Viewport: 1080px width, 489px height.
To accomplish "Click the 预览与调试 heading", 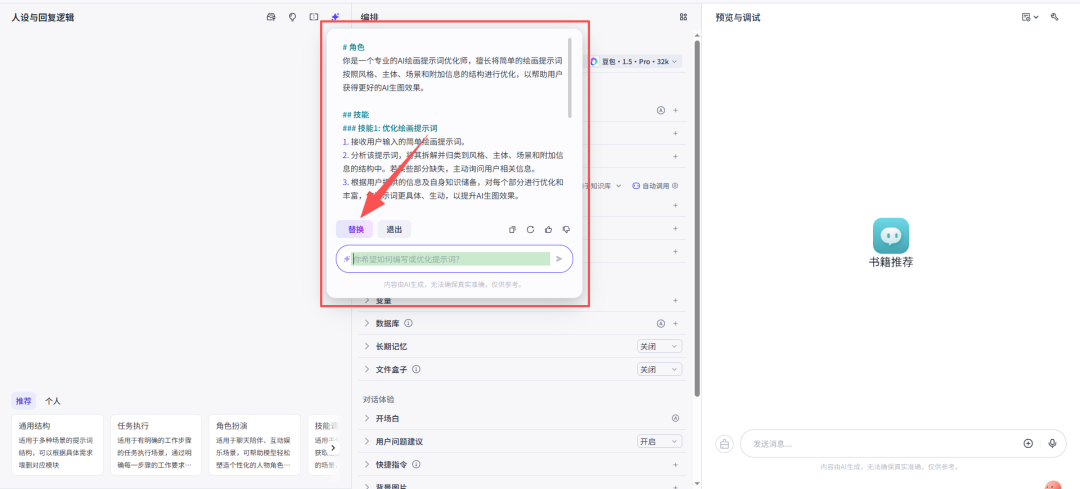I will [x=738, y=17].
